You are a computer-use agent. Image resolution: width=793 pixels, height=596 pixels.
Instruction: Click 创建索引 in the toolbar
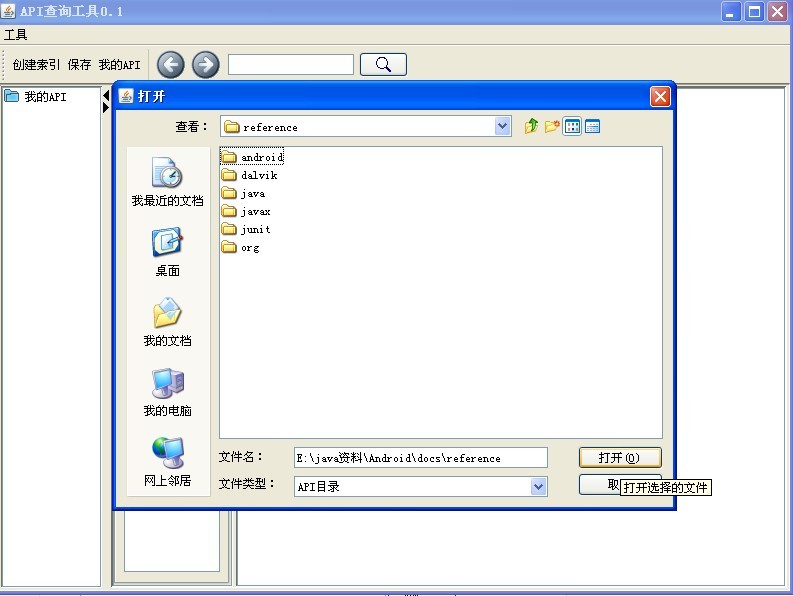(36, 65)
